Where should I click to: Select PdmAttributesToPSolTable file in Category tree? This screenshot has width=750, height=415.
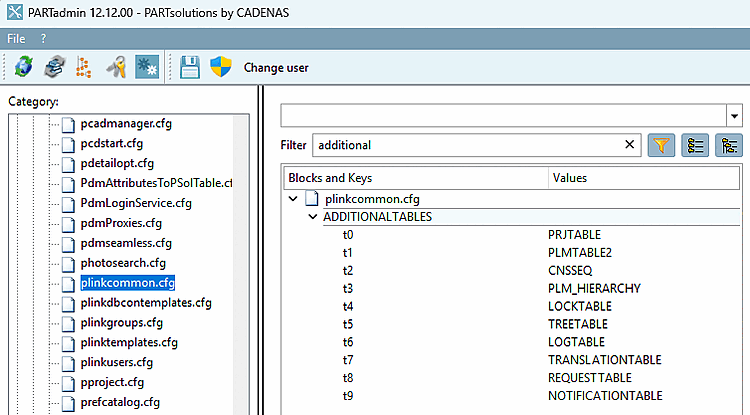tap(156, 183)
